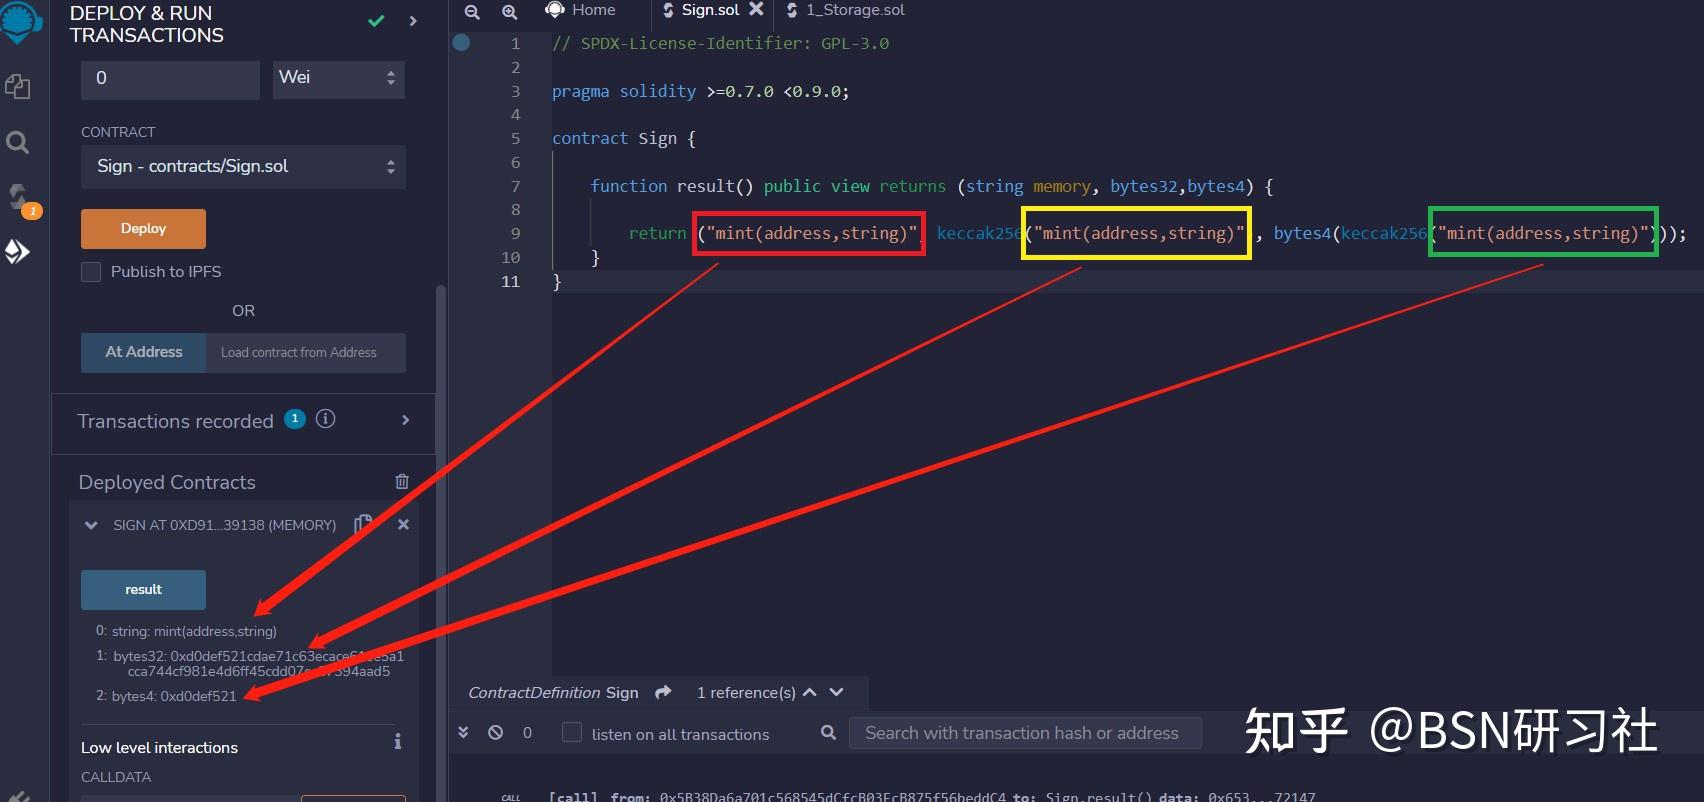Click the value amount input field
This screenshot has width=1704, height=802.
170,79
